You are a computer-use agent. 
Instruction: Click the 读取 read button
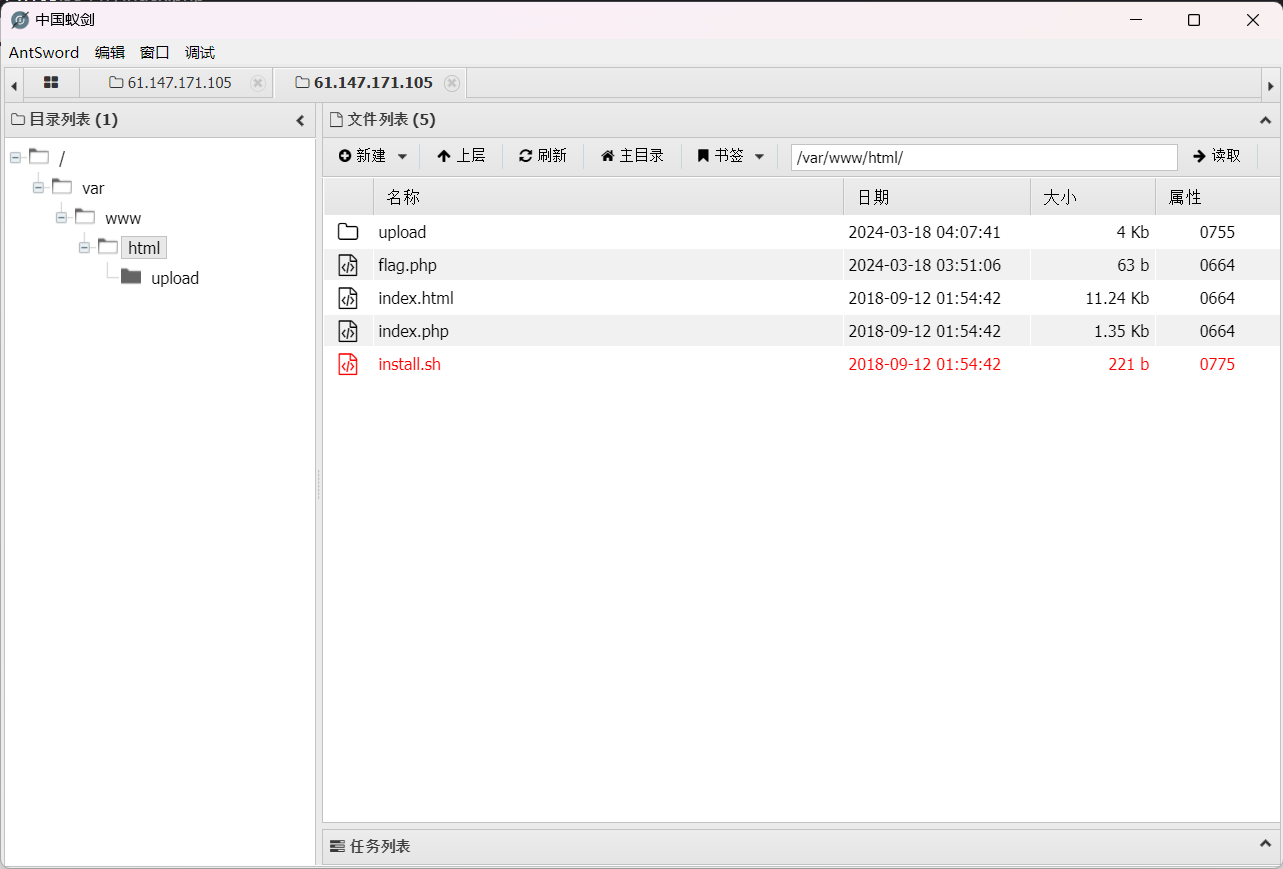(x=1217, y=156)
